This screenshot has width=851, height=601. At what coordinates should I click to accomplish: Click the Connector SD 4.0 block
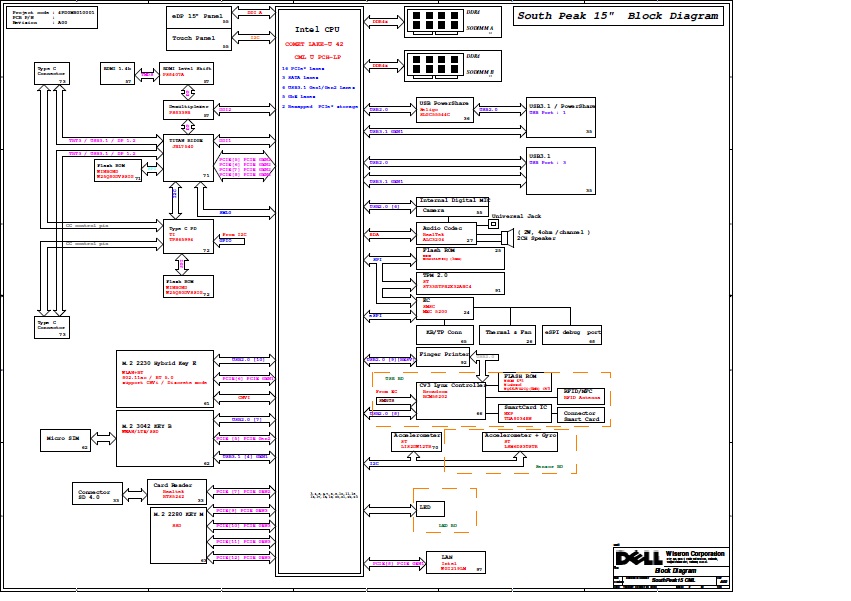97,494
